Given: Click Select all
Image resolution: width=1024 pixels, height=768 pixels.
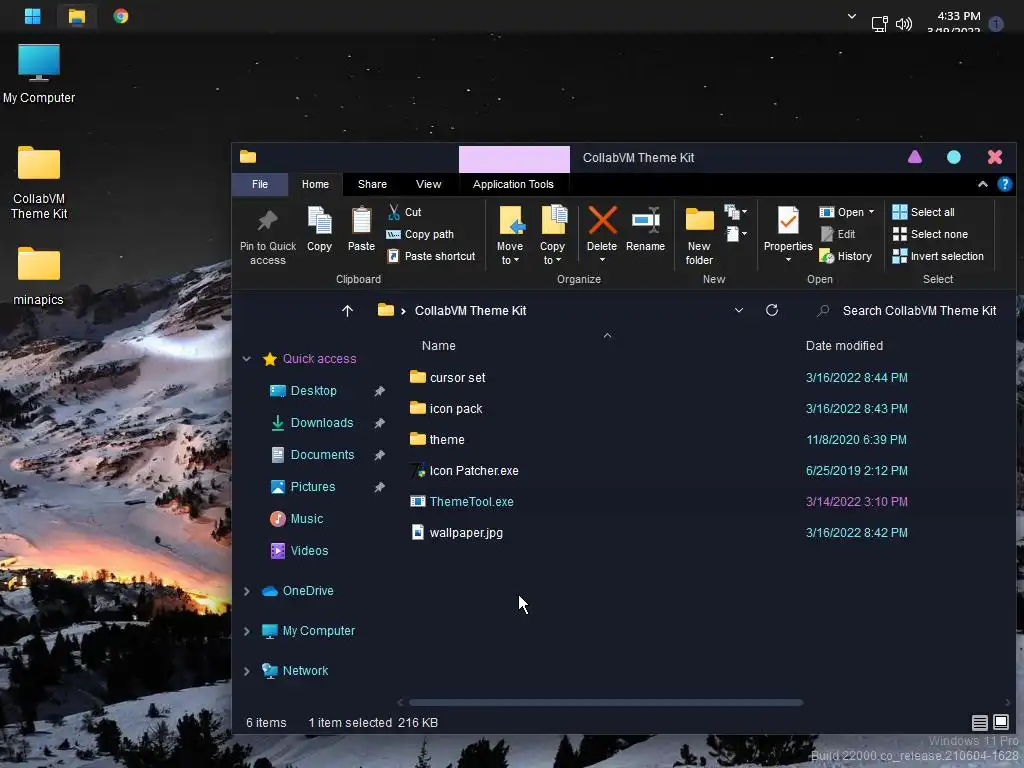Looking at the screenshot, I should click(923, 212).
